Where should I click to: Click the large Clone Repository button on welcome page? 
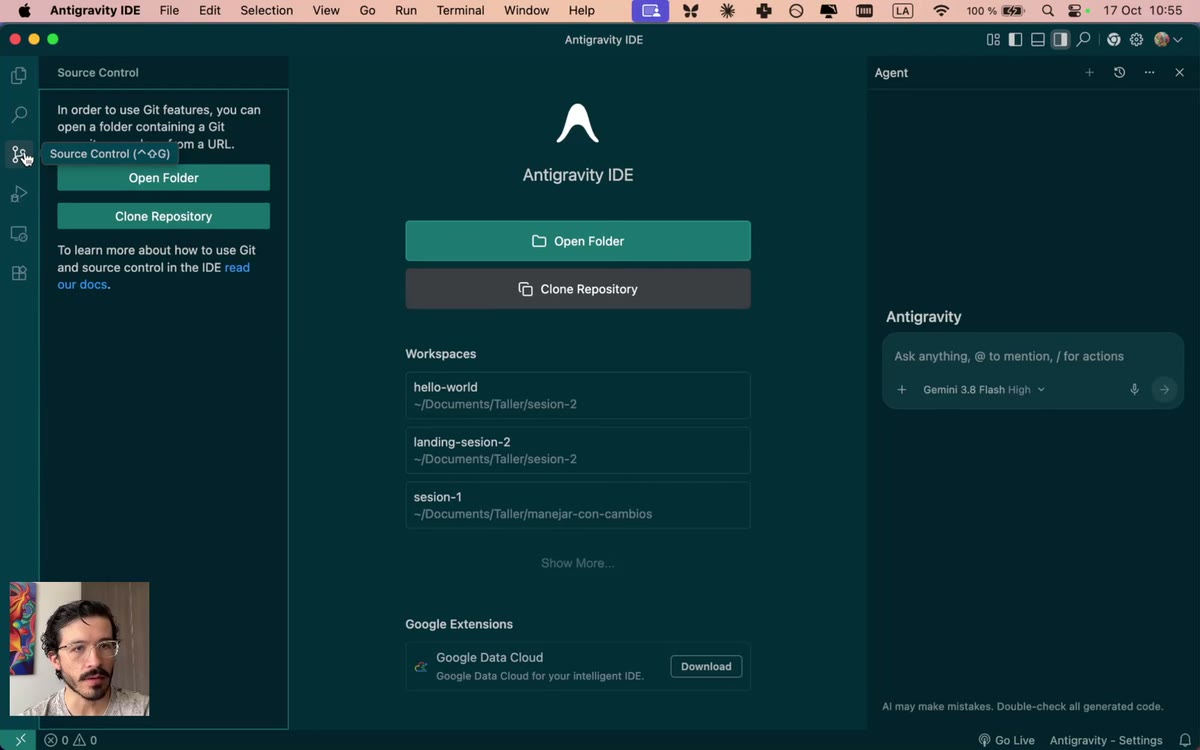tap(578, 289)
